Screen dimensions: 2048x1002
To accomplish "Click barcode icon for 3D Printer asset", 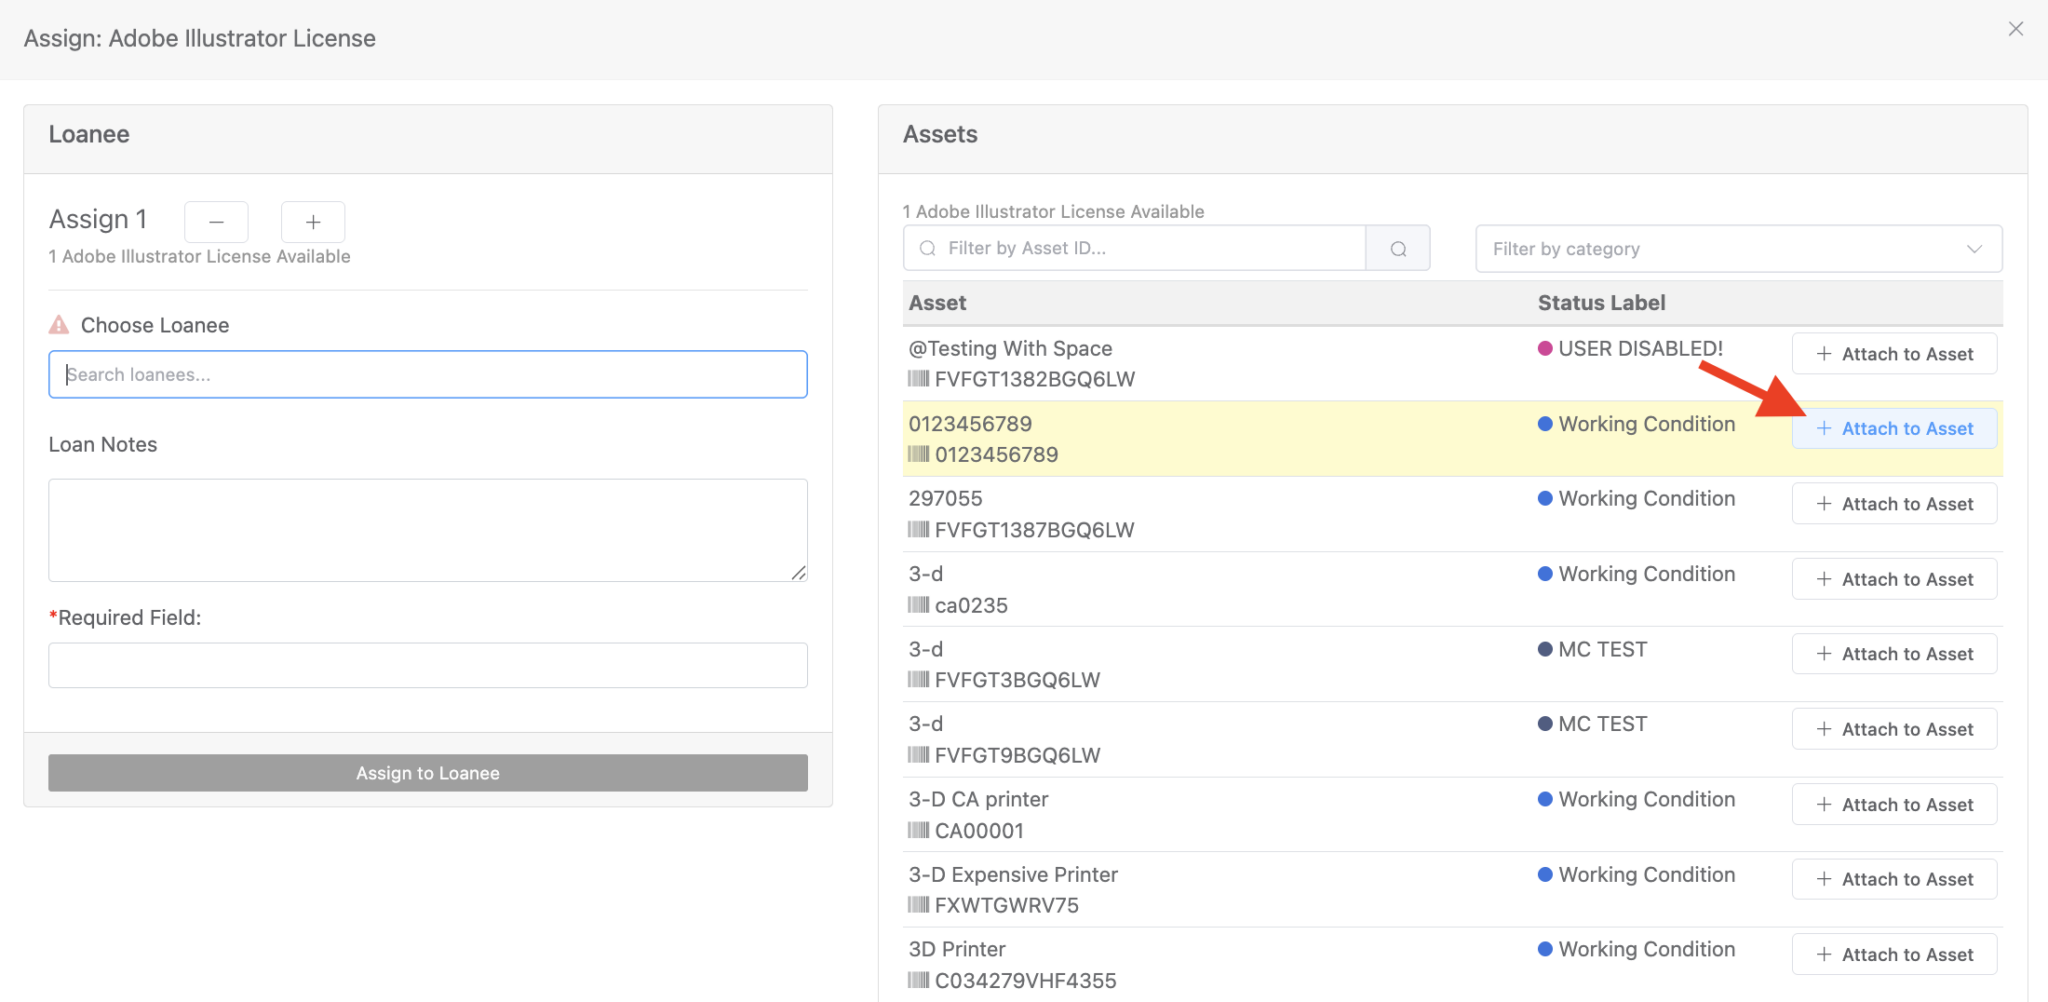I will point(919,980).
